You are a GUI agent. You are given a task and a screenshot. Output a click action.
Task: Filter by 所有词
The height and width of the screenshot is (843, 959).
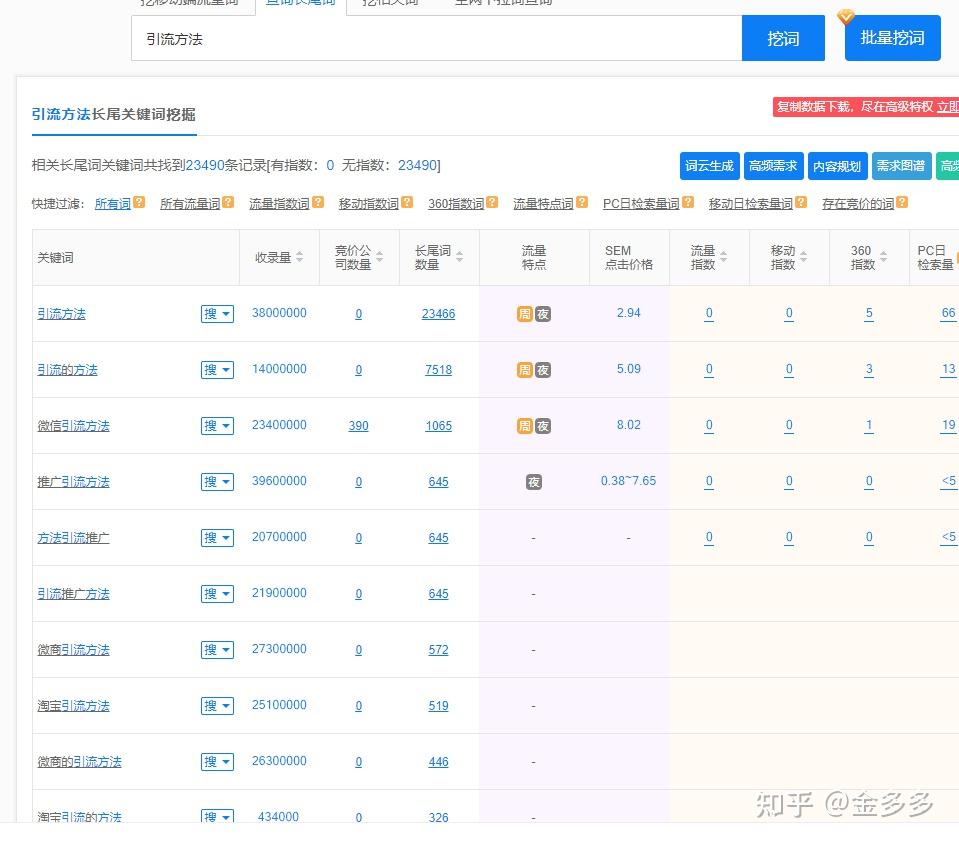coord(113,204)
